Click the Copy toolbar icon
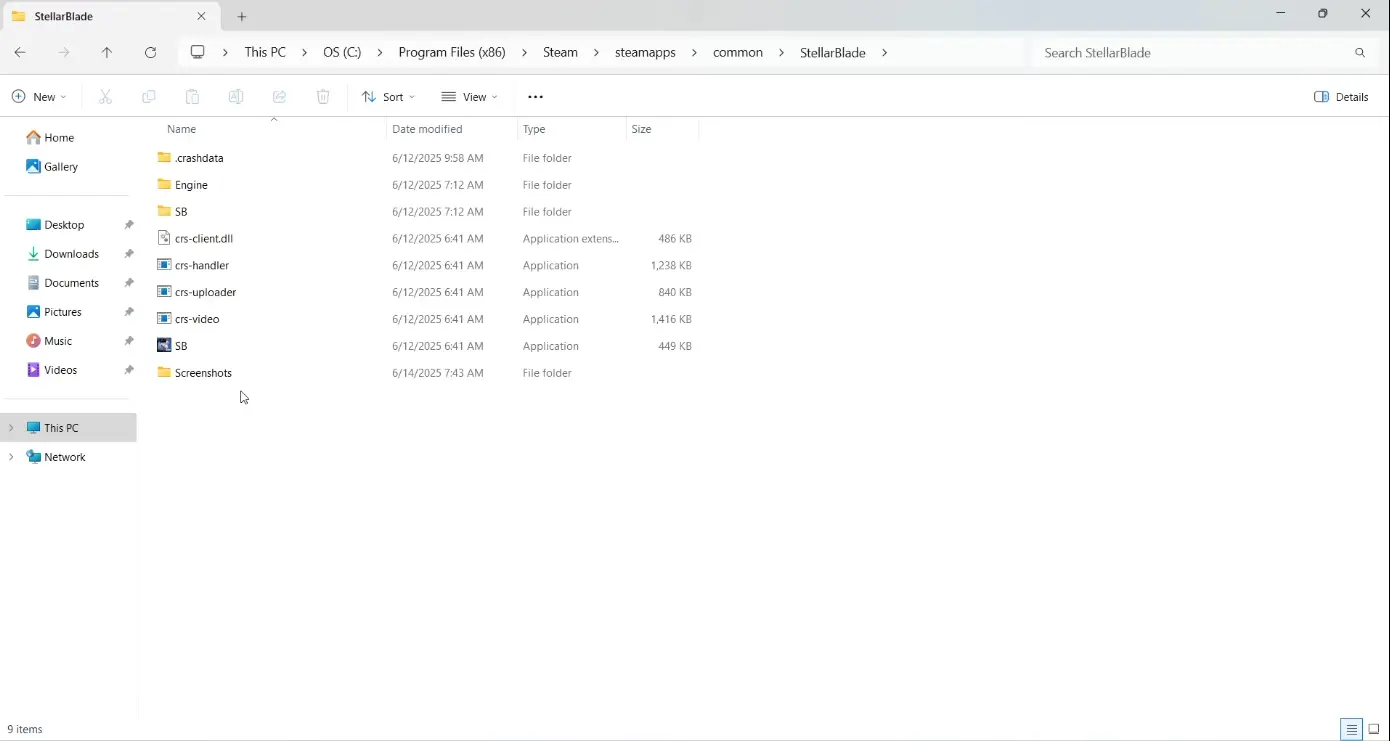This screenshot has height=741, width=1390. click(149, 97)
